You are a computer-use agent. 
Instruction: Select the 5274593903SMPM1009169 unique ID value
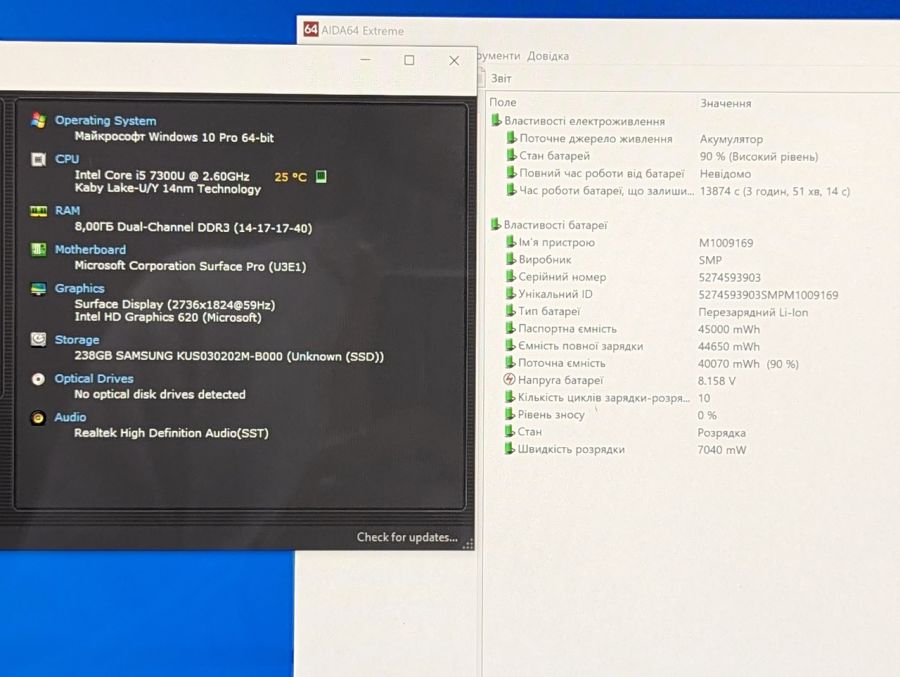coord(769,295)
